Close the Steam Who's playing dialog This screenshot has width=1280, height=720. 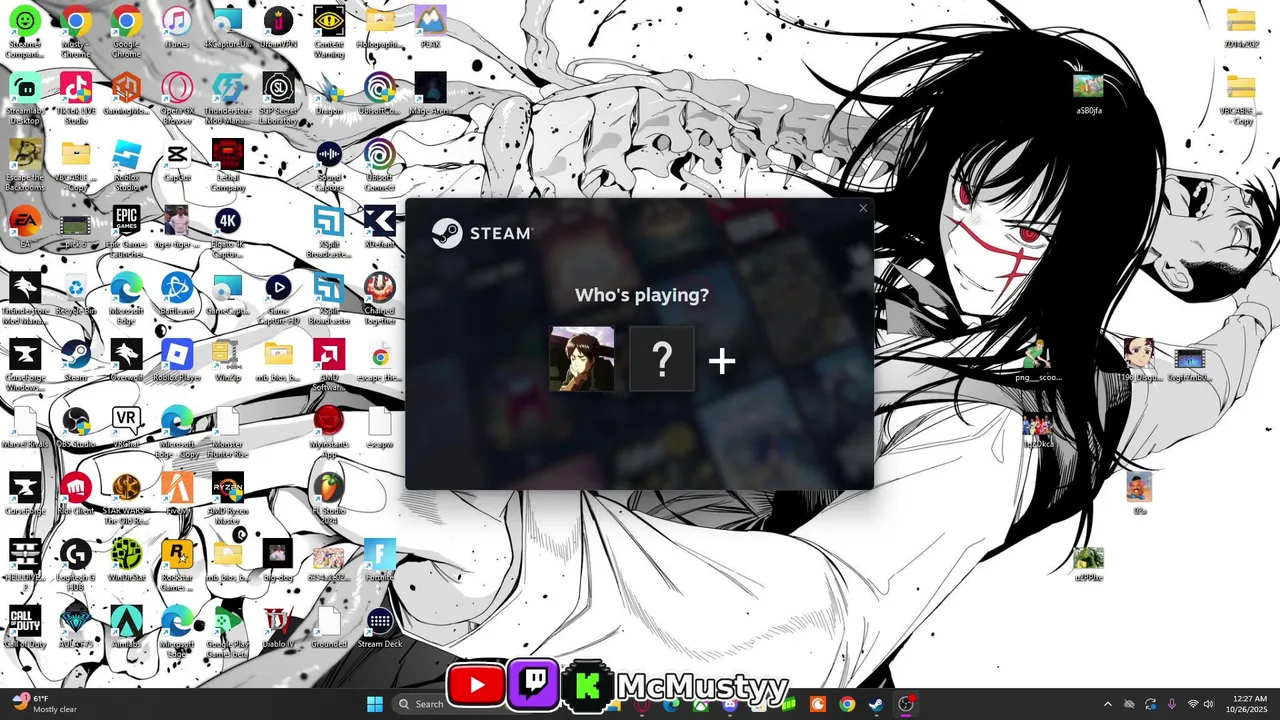863,208
